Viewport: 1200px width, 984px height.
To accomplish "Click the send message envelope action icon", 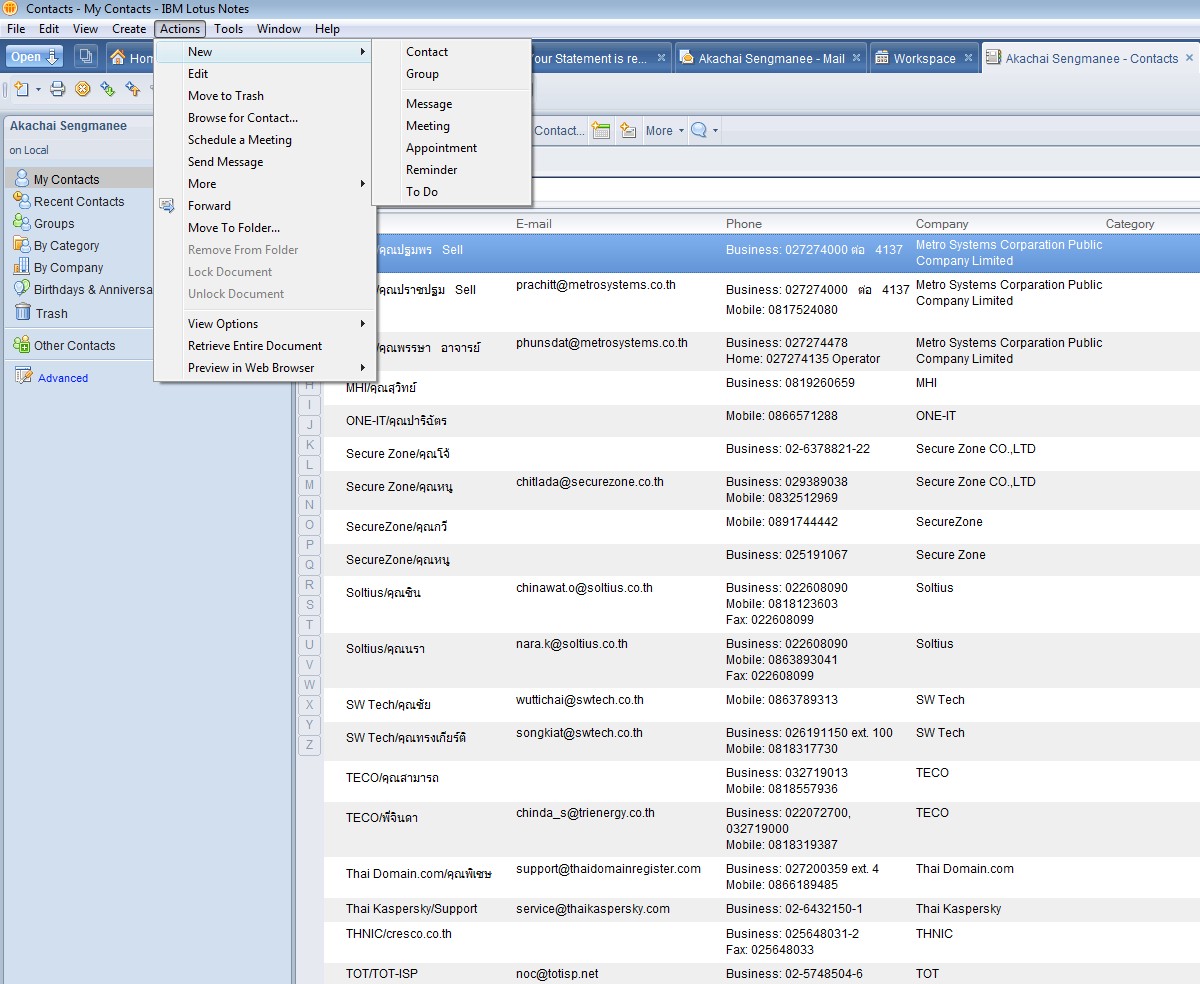I will (x=628, y=130).
